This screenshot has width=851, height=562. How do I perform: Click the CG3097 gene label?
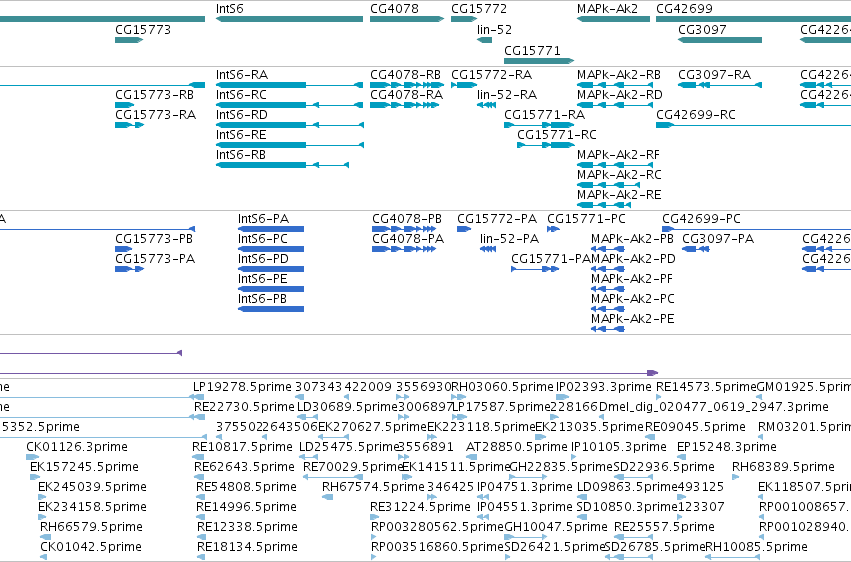click(x=702, y=30)
